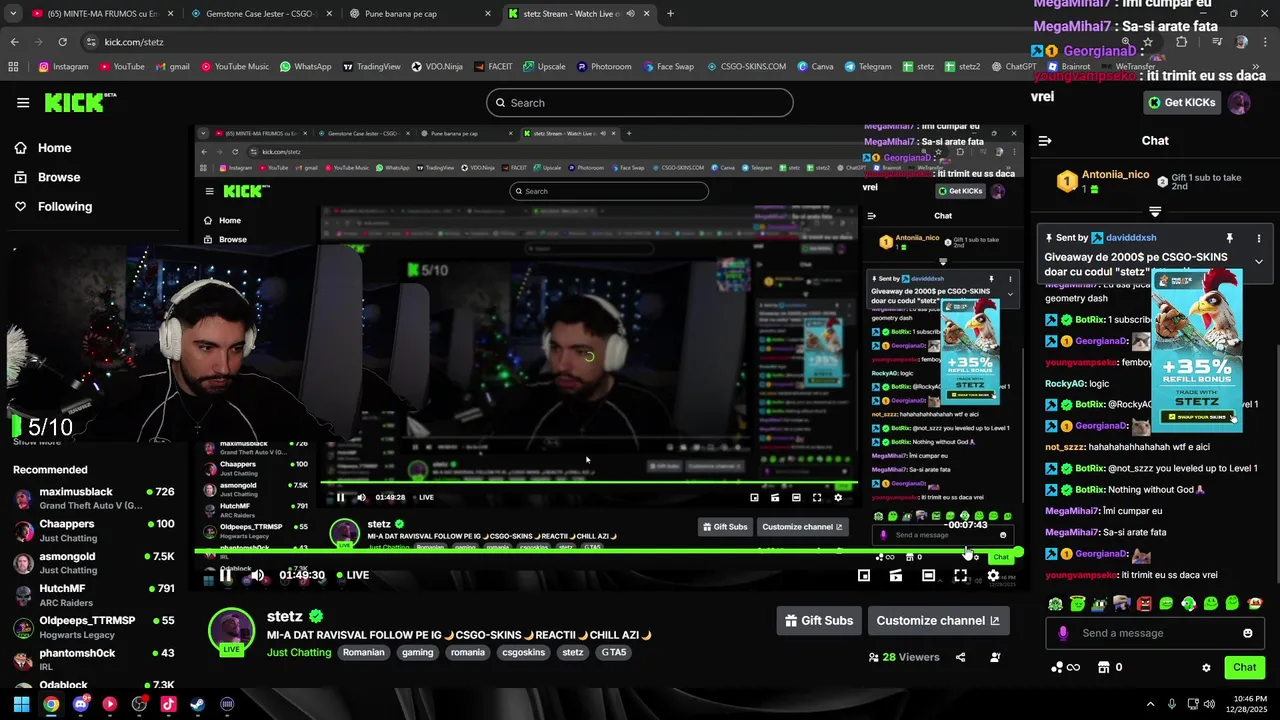Screen dimensions: 1280x720
Task: Open Steam from the taskbar
Action: coord(197,704)
